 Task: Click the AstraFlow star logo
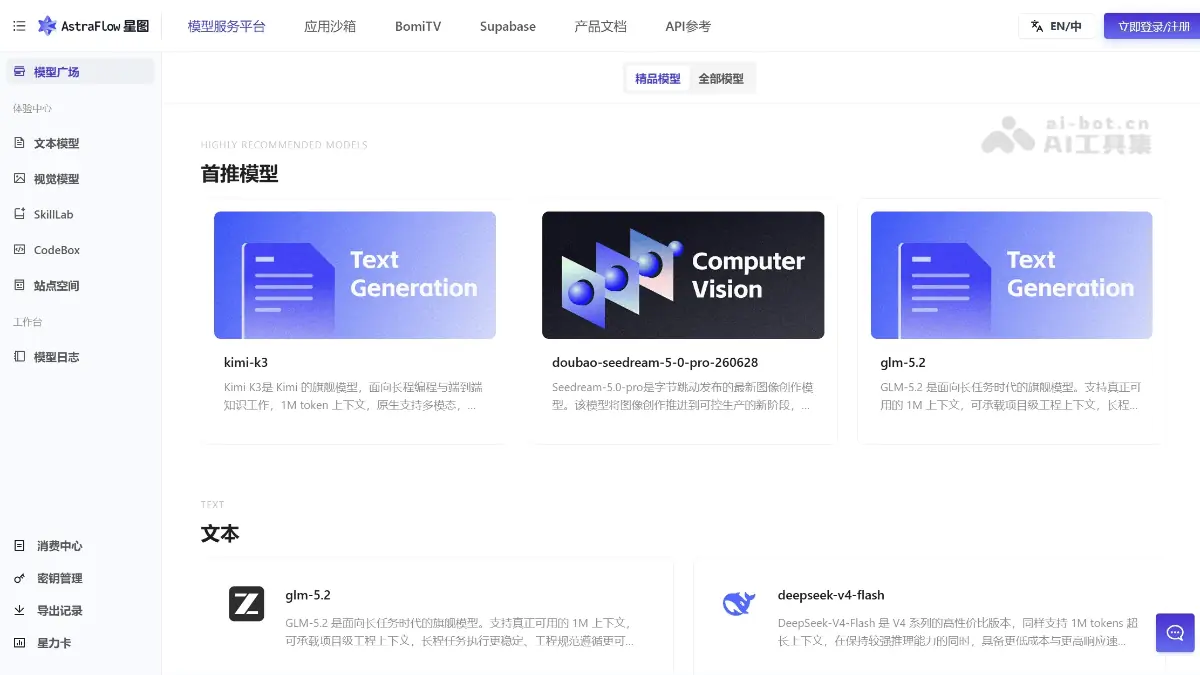47,26
